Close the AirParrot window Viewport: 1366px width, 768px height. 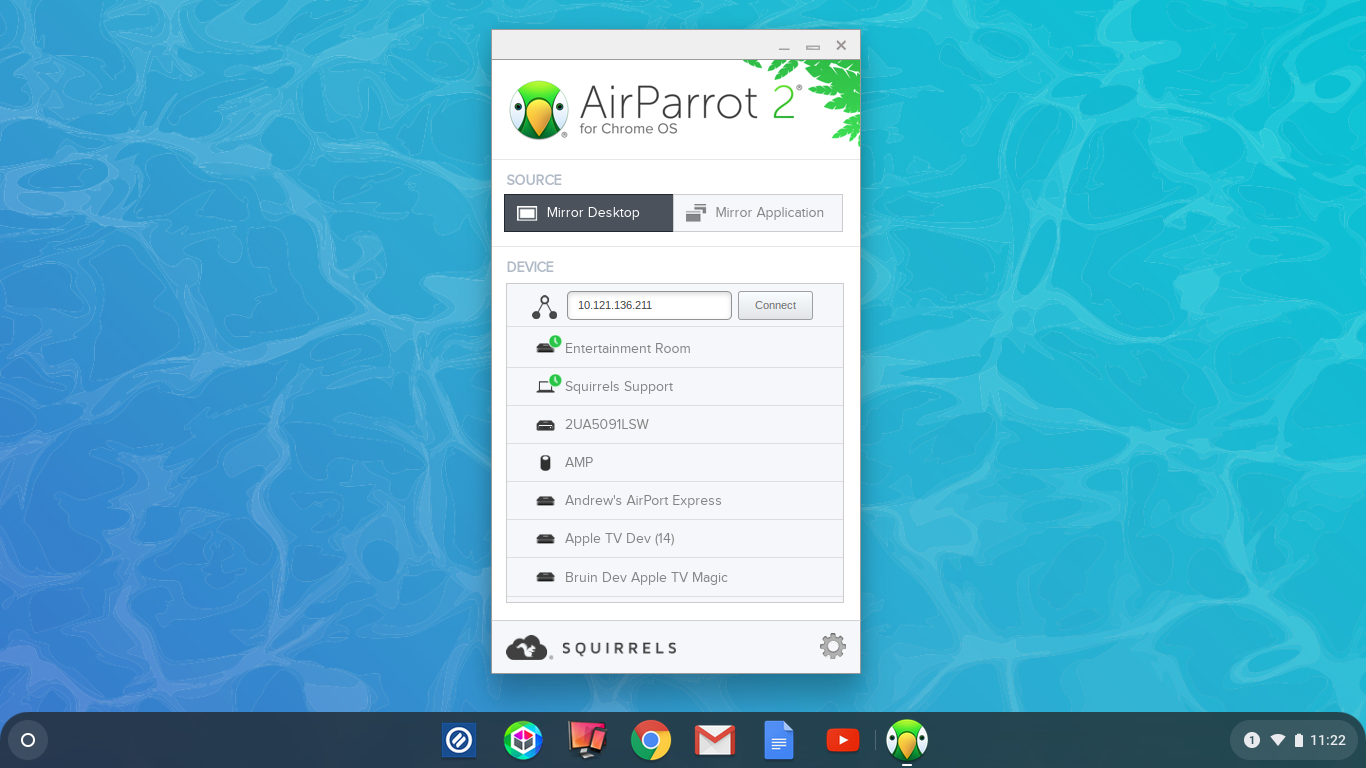point(841,45)
